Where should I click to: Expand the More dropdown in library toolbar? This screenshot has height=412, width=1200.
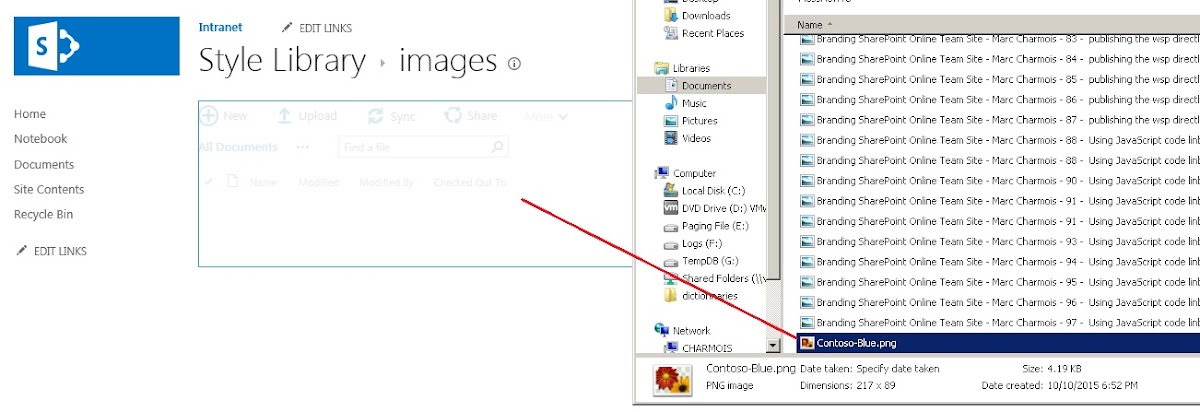click(546, 116)
